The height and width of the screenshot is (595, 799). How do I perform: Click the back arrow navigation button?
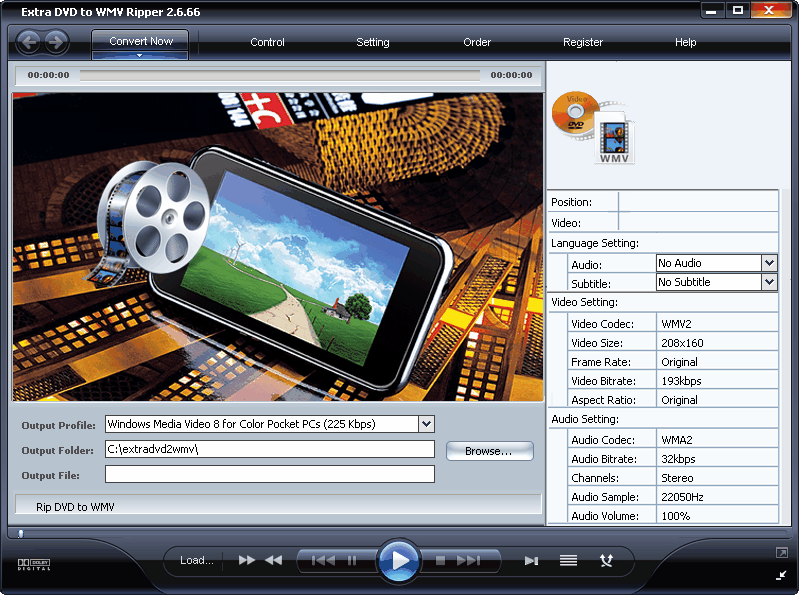click(29, 42)
